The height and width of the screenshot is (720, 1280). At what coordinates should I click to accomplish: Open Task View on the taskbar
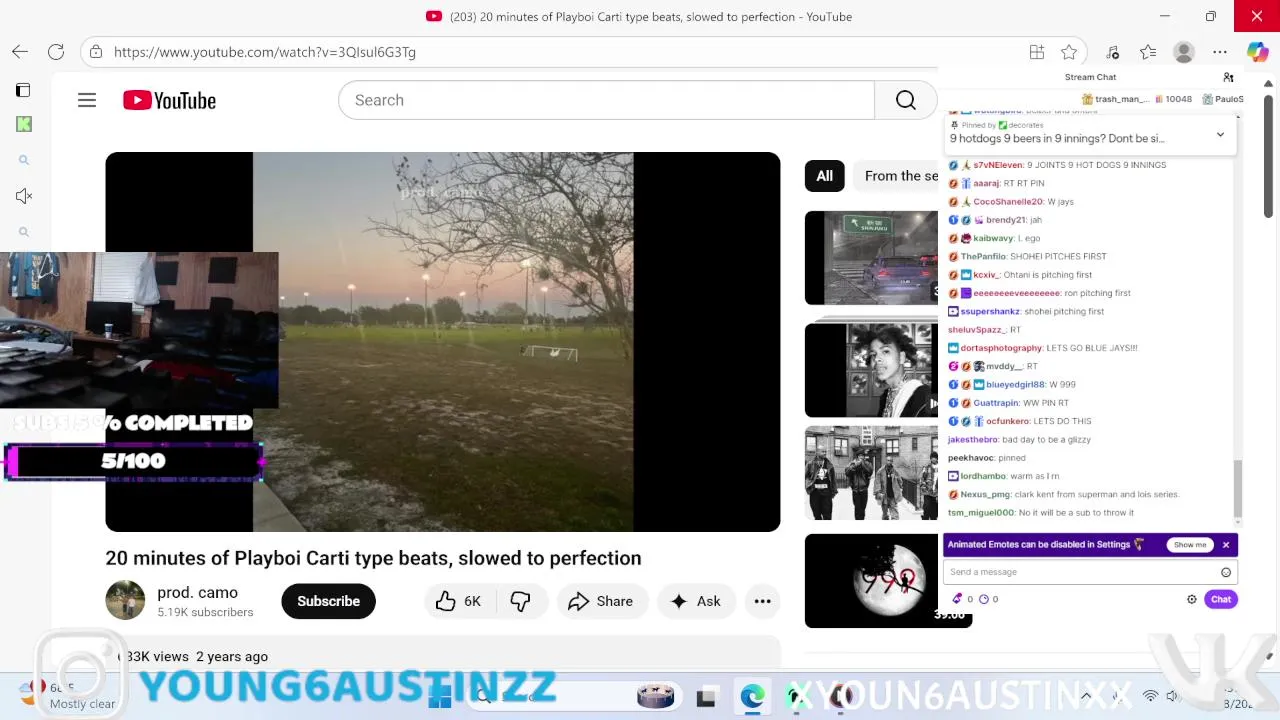pyautogui.click(x=706, y=697)
